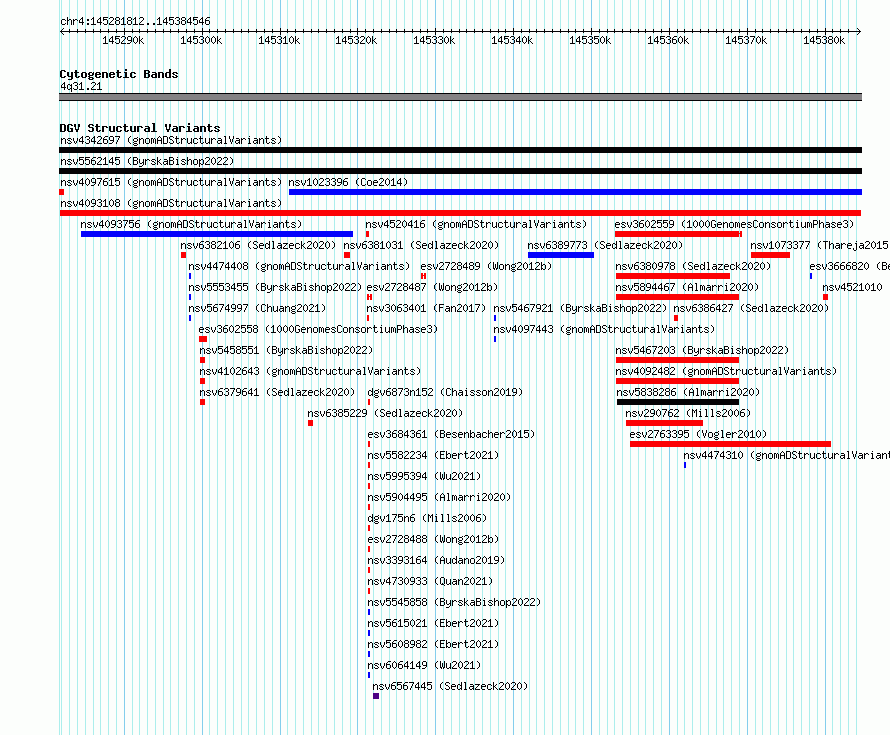Click the Cytogenetic Bands track title

(x=119, y=74)
